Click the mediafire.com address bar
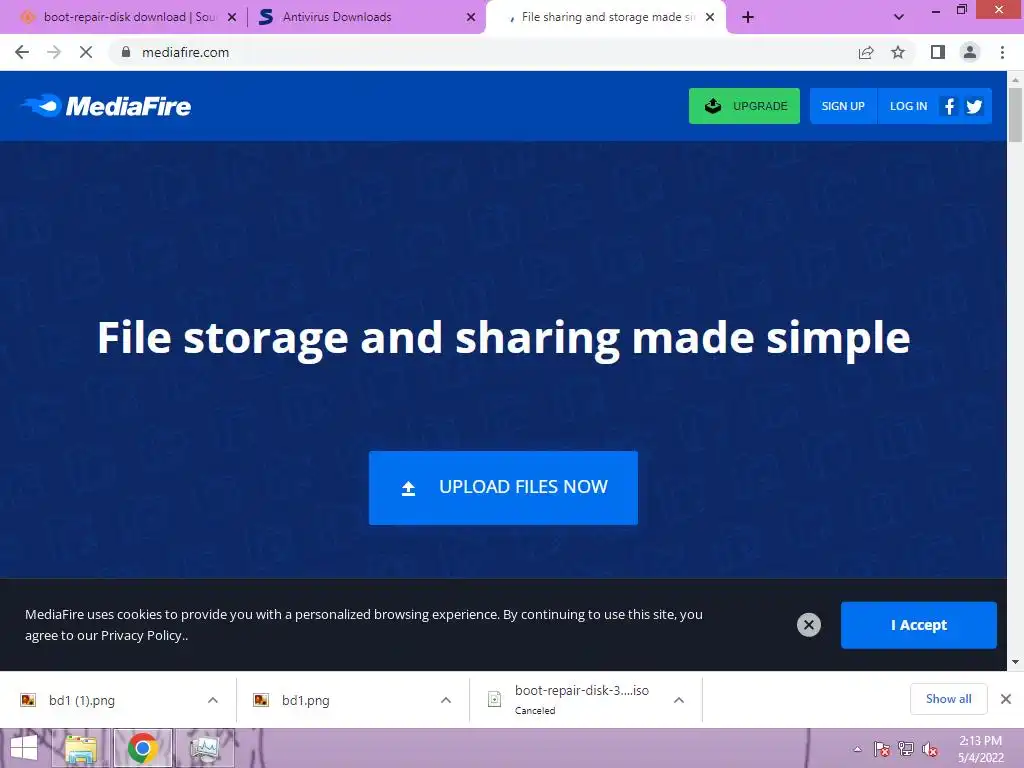 click(483, 52)
